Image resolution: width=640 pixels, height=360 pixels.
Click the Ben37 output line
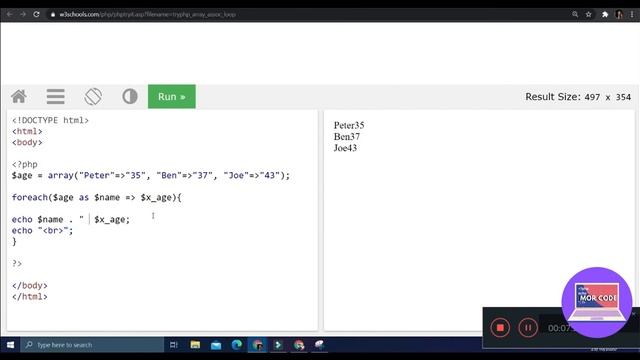347,137
